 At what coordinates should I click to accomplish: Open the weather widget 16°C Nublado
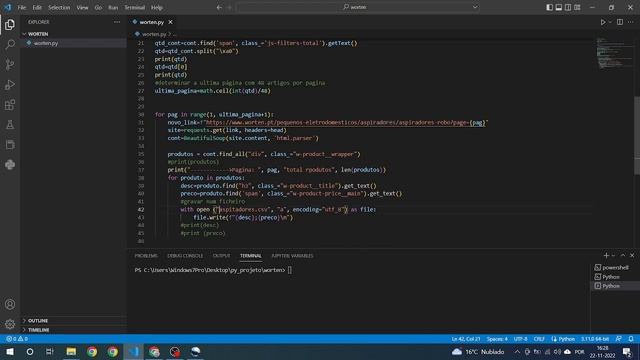pyautogui.click(x=478, y=352)
